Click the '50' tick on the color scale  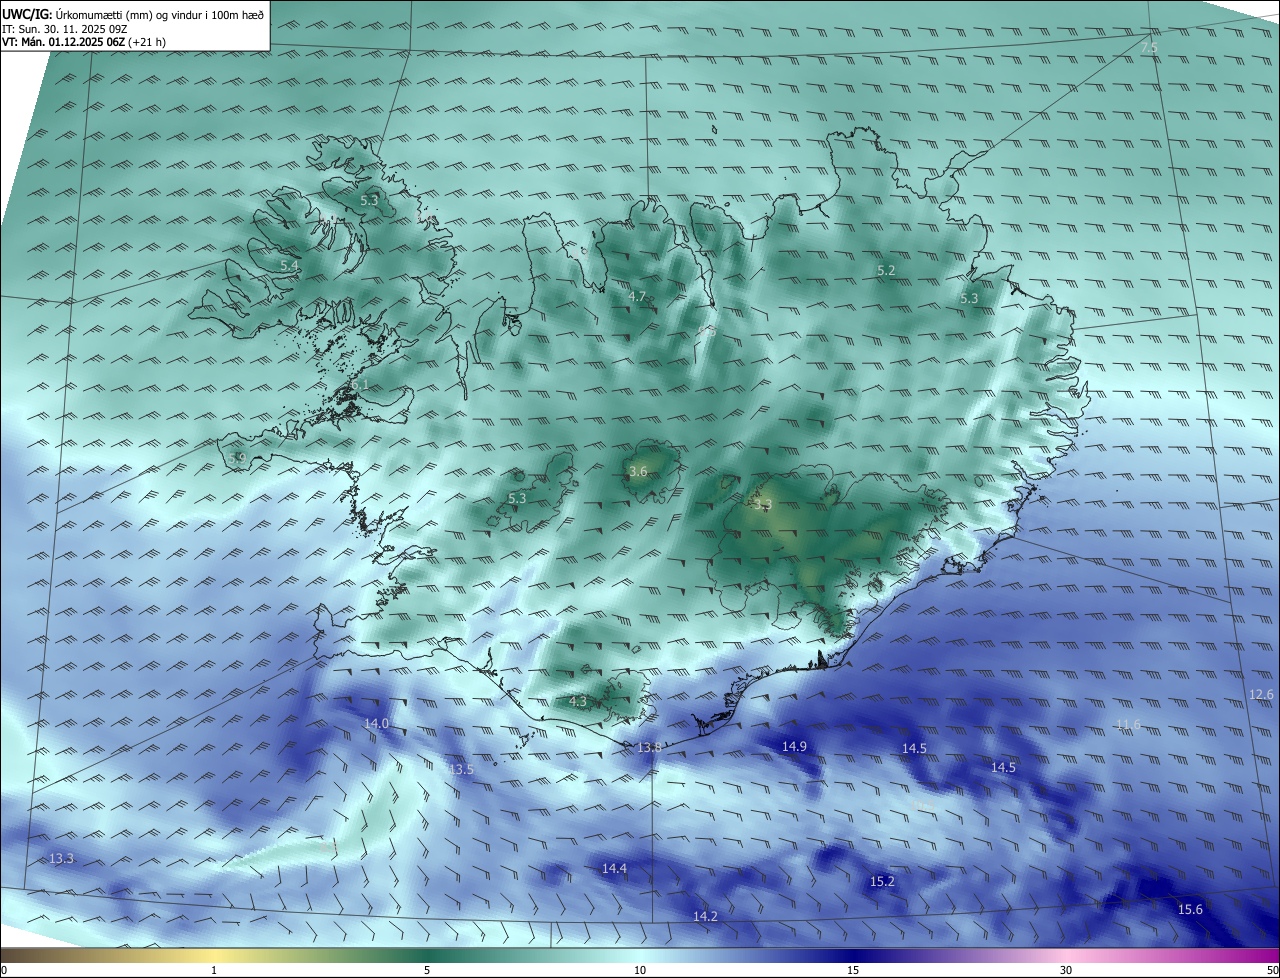[x=1272, y=970]
